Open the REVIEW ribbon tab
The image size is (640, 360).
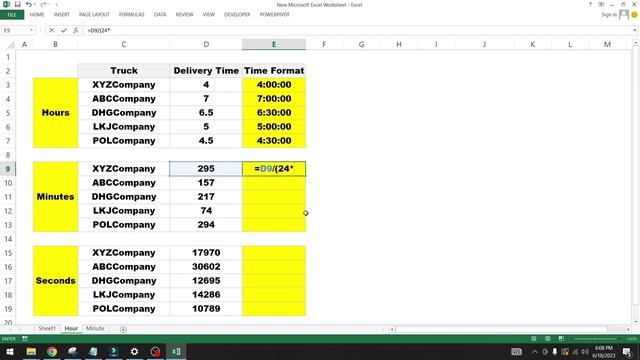184,15
